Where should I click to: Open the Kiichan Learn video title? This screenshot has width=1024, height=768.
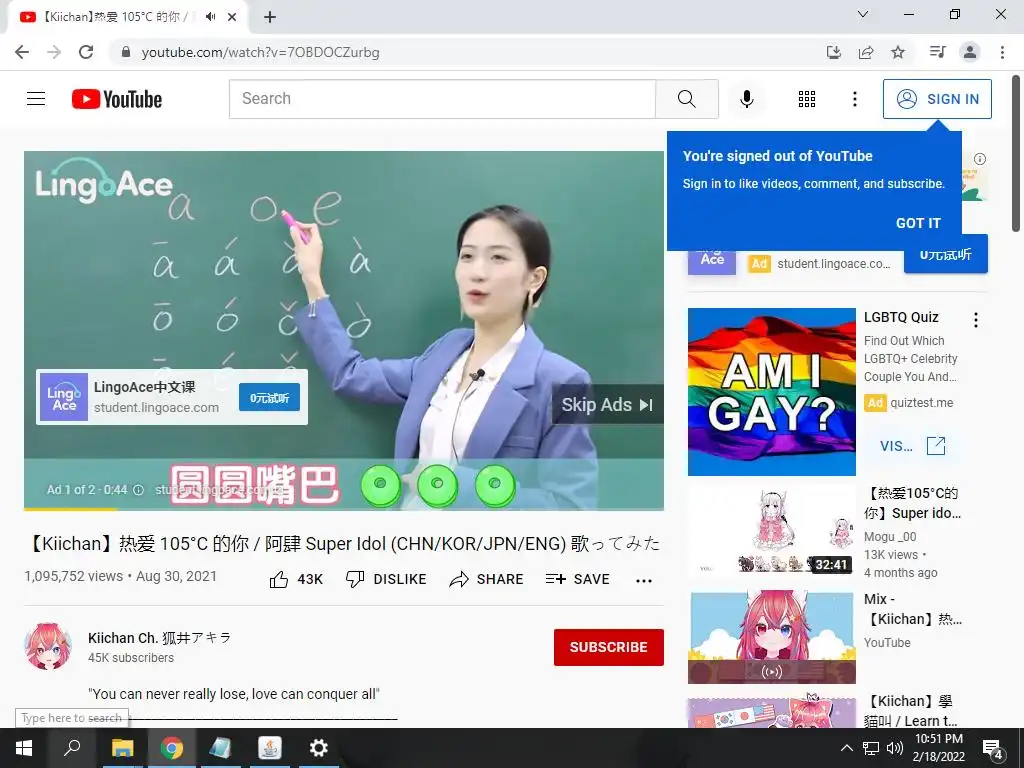[x=912, y=711]
